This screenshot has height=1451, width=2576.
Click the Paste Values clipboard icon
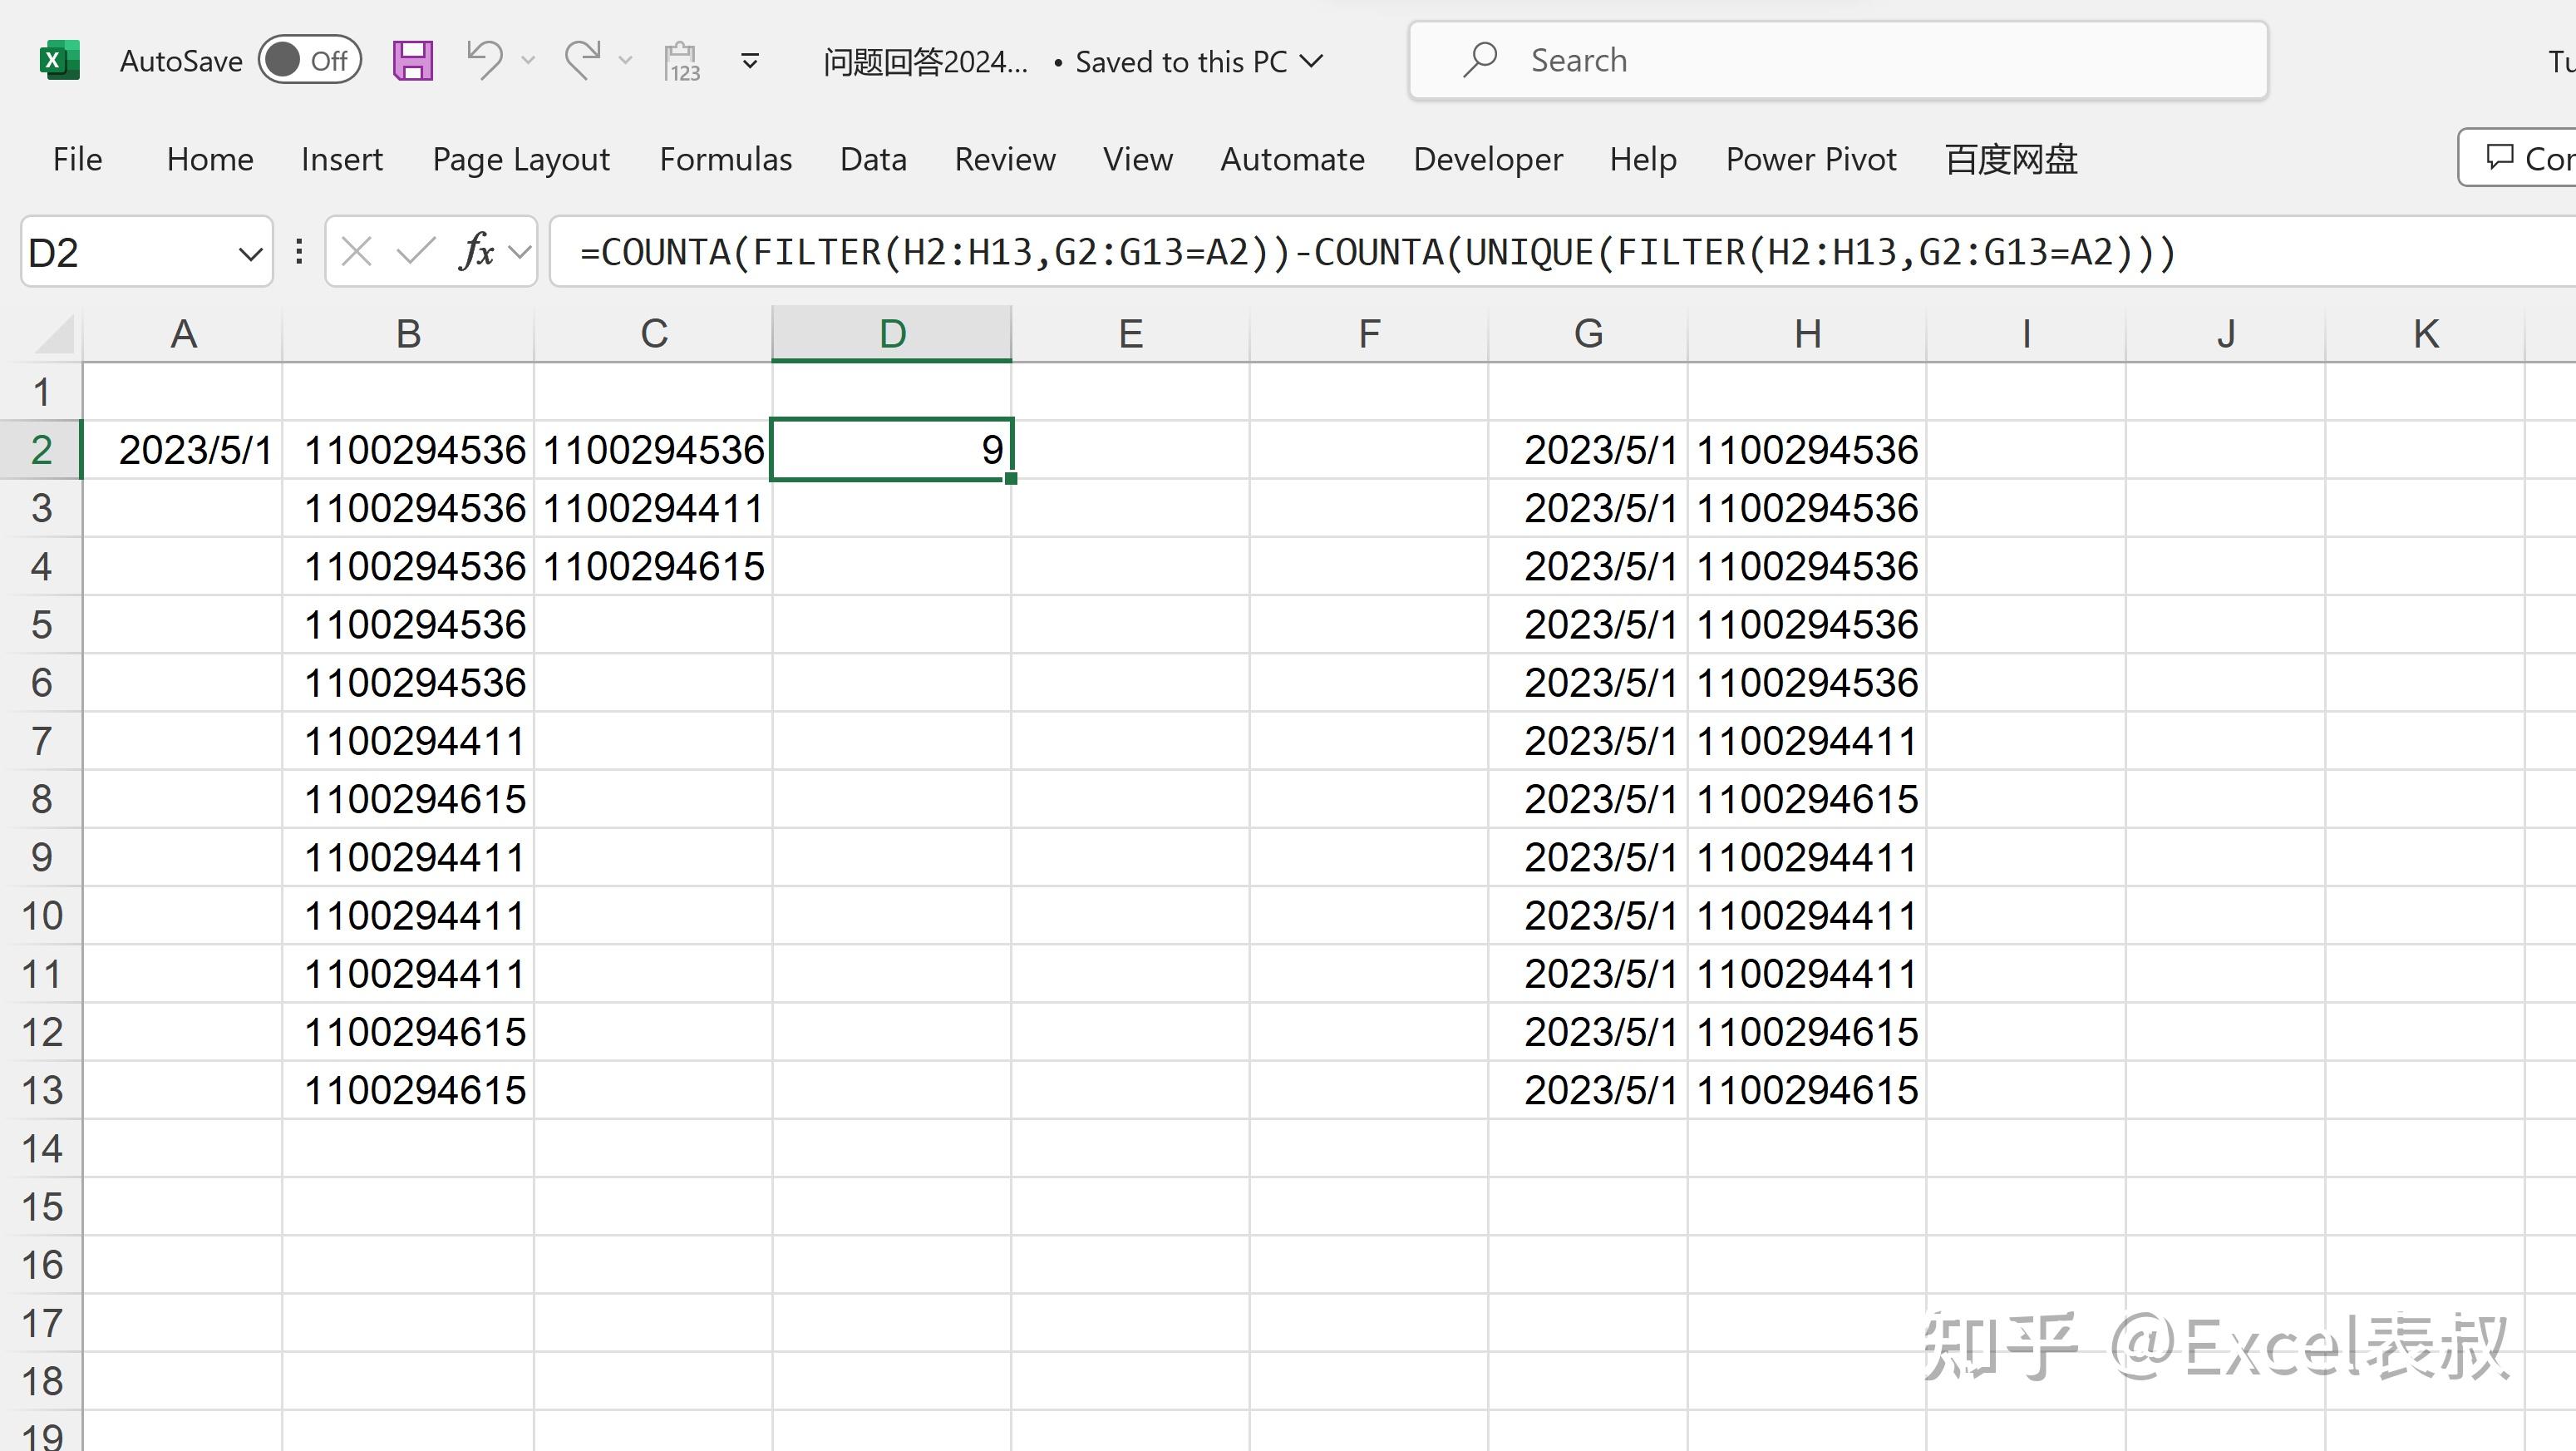pos(682,61)
